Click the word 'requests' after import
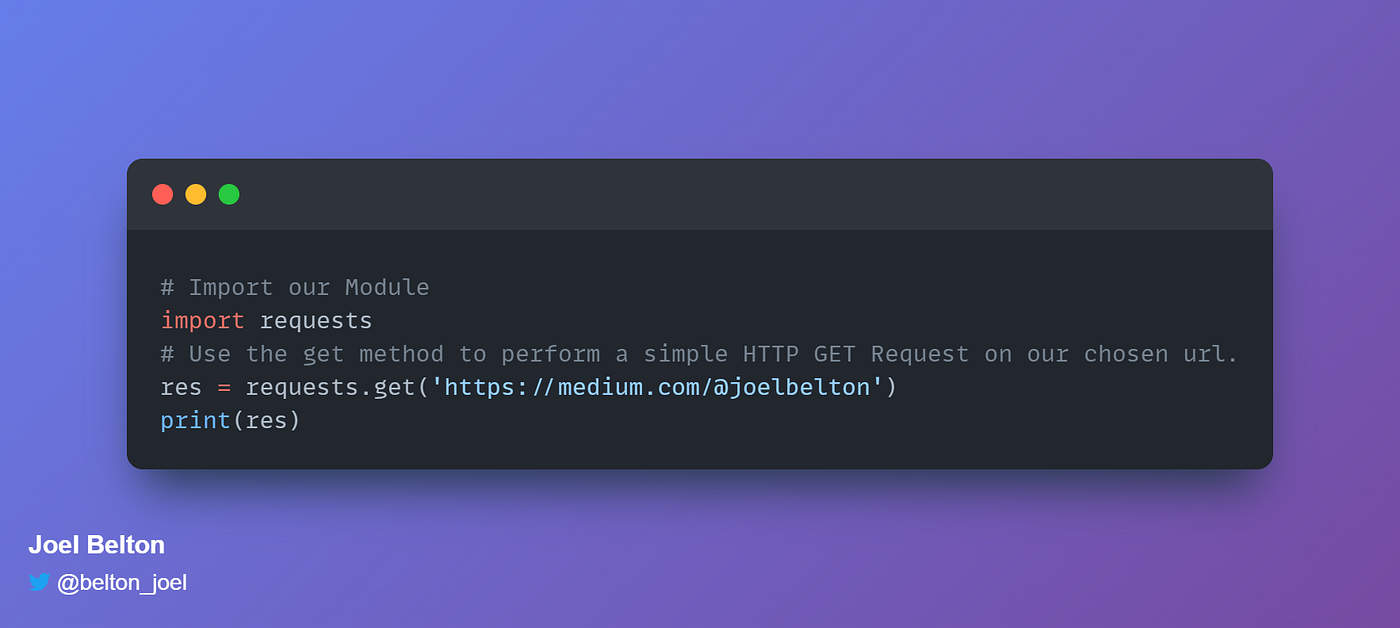This screenshot has height=628, width=1400. click(316, 321)
